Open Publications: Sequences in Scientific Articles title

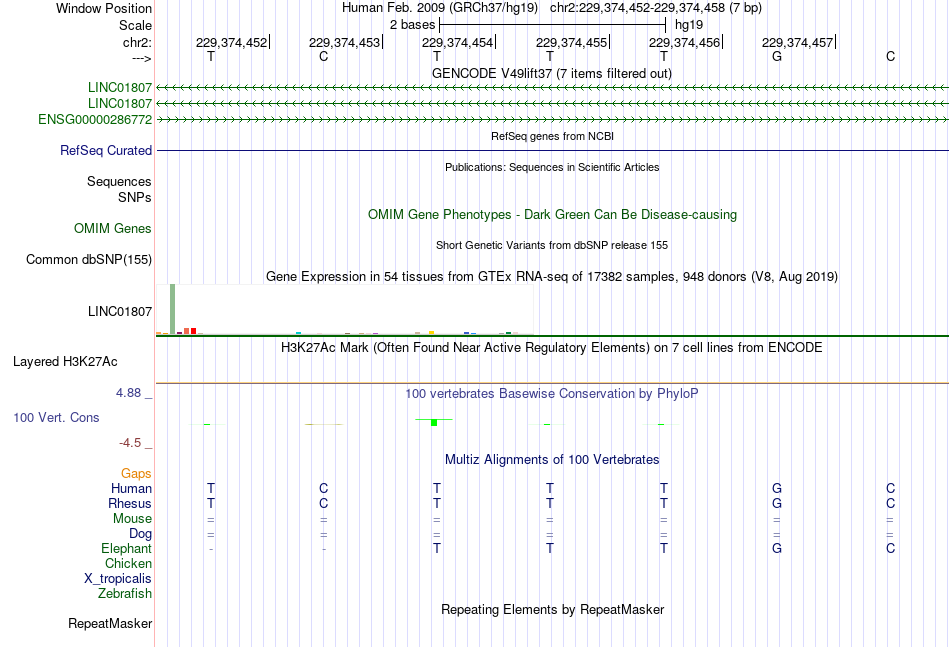click(x=552, y=167)
